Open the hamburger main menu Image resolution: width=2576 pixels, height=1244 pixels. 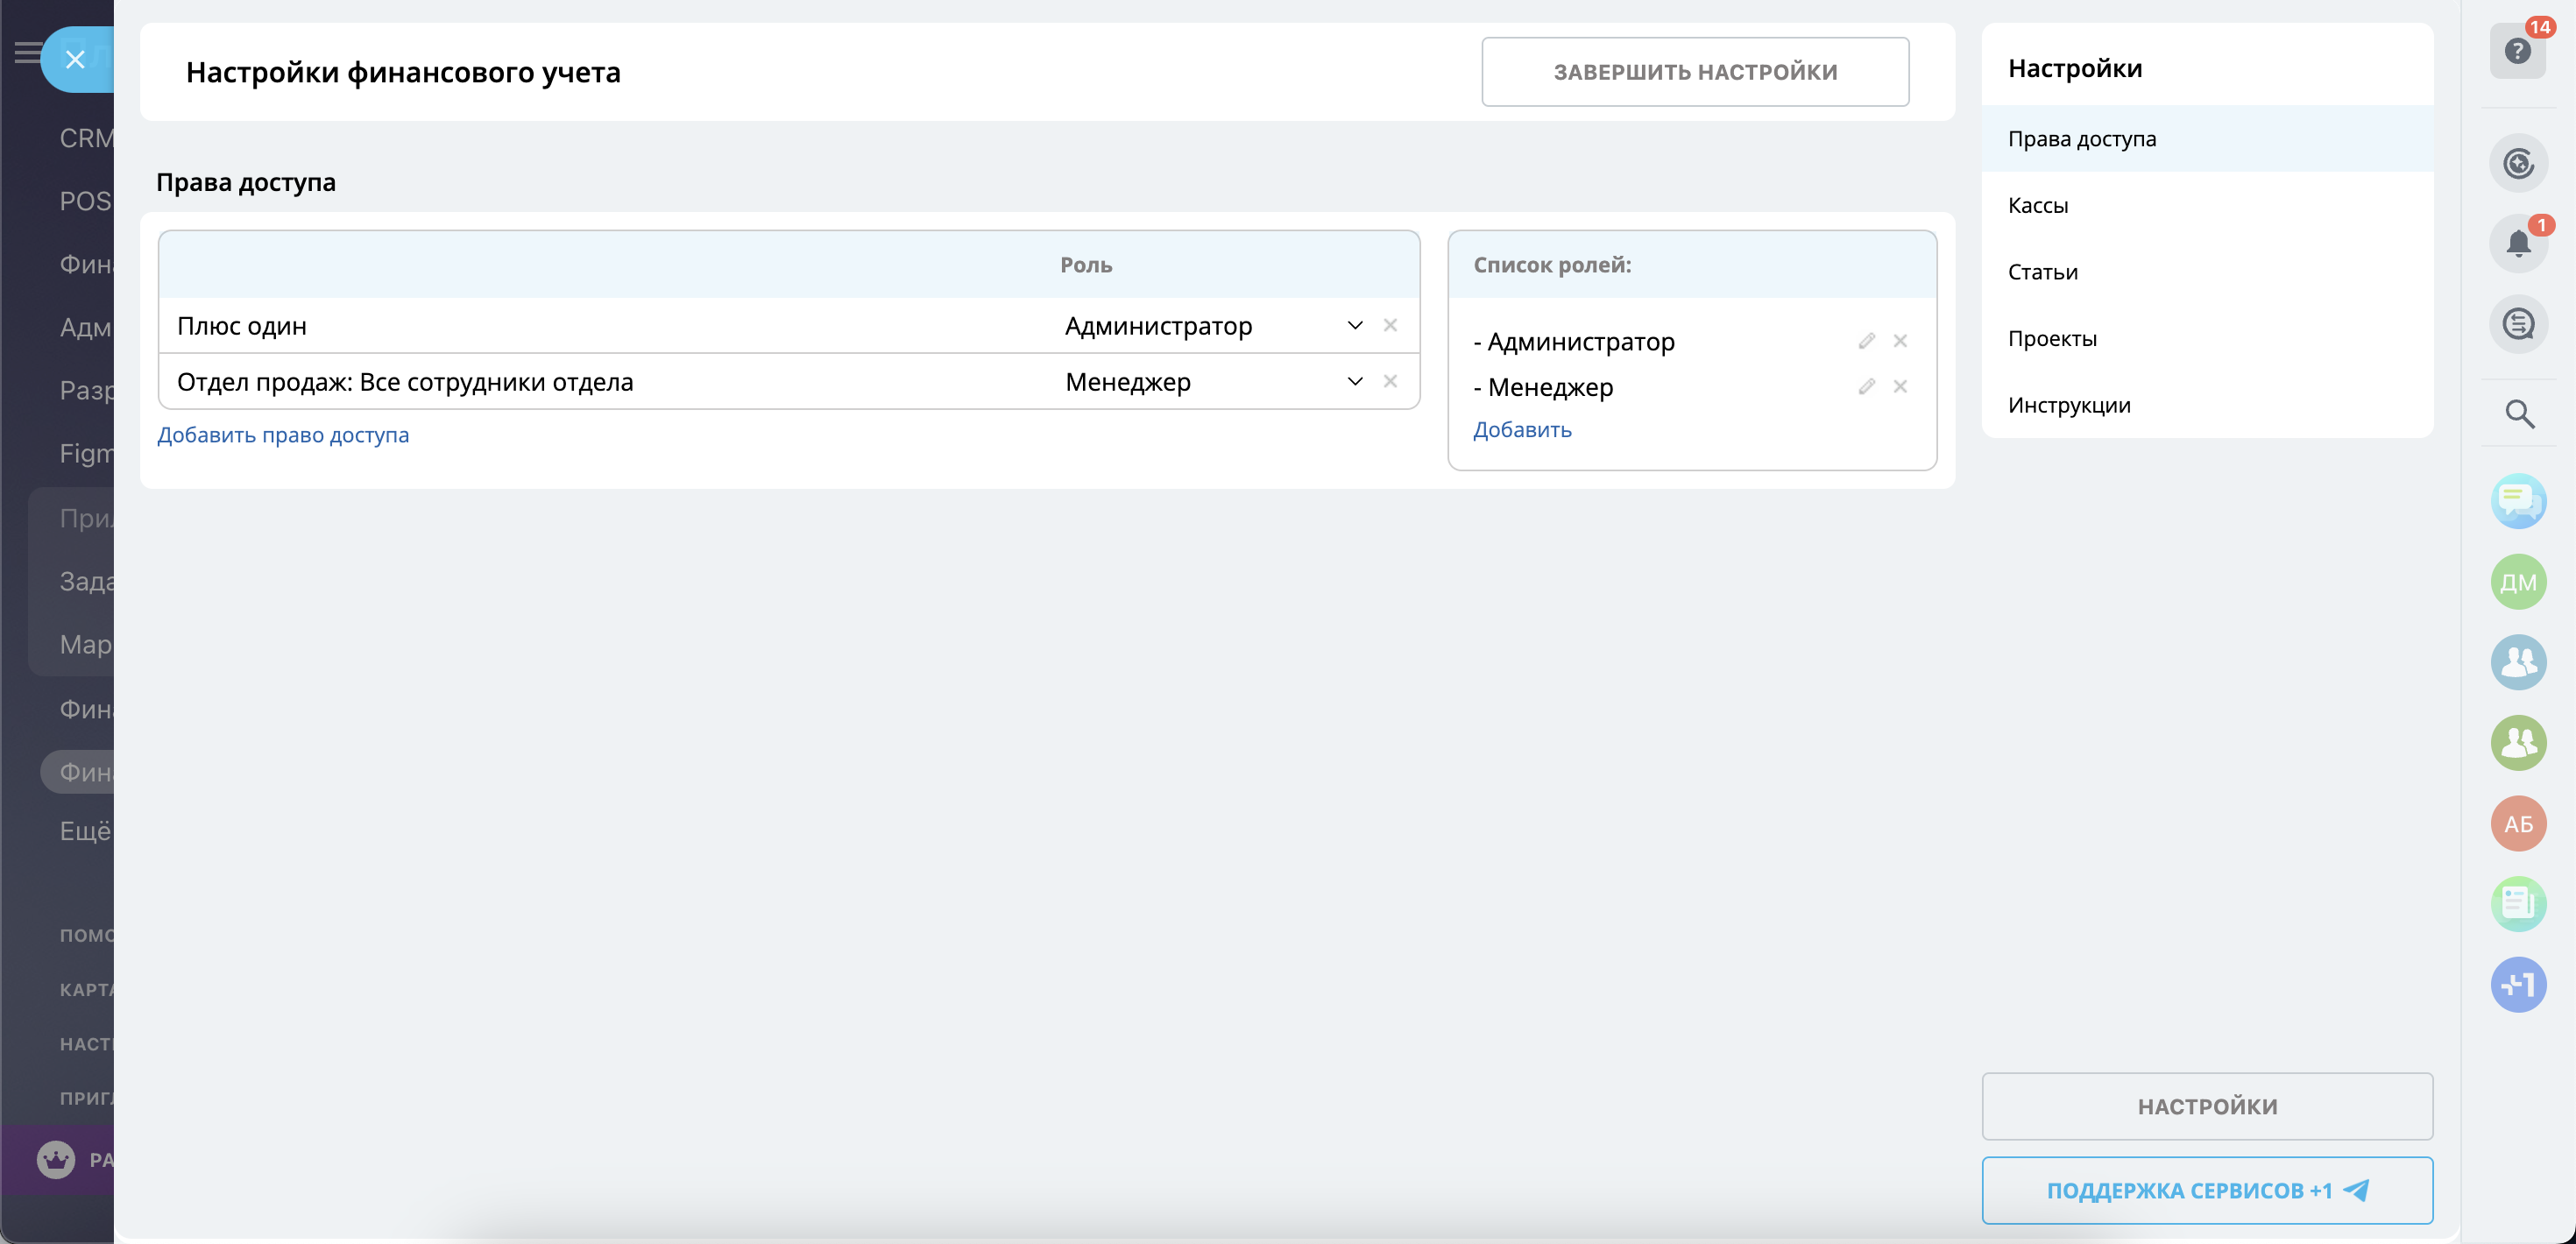tap(27, 52)
